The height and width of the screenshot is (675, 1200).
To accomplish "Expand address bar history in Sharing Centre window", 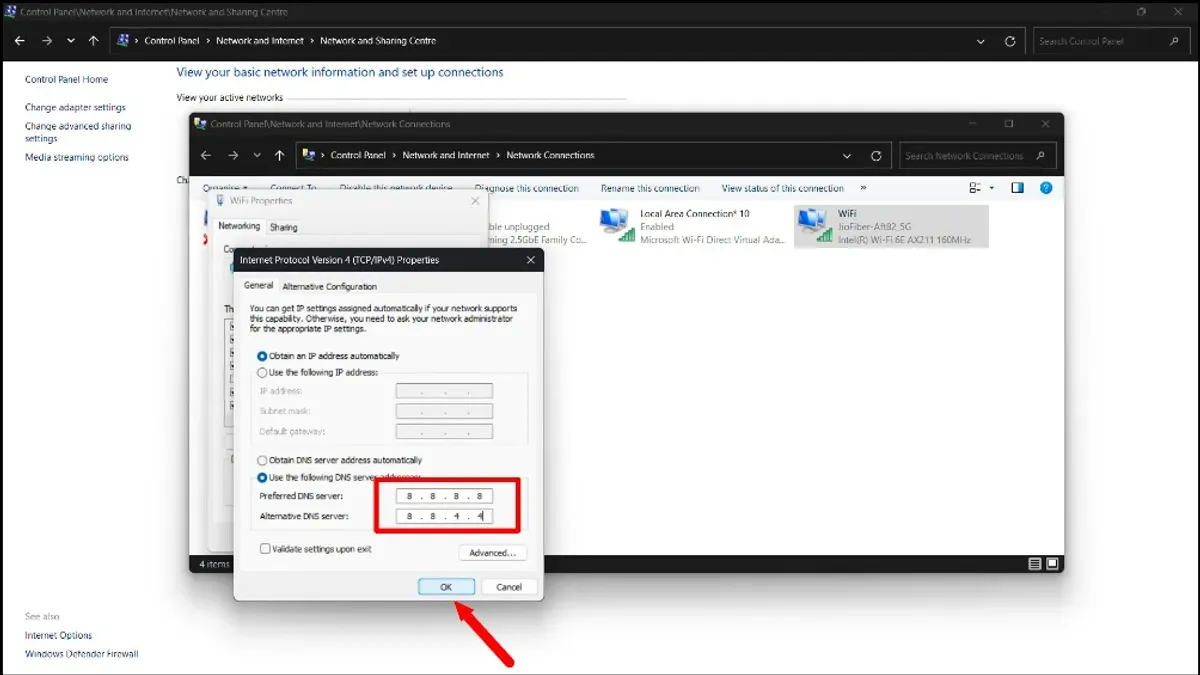I will (x=981, y=42).
